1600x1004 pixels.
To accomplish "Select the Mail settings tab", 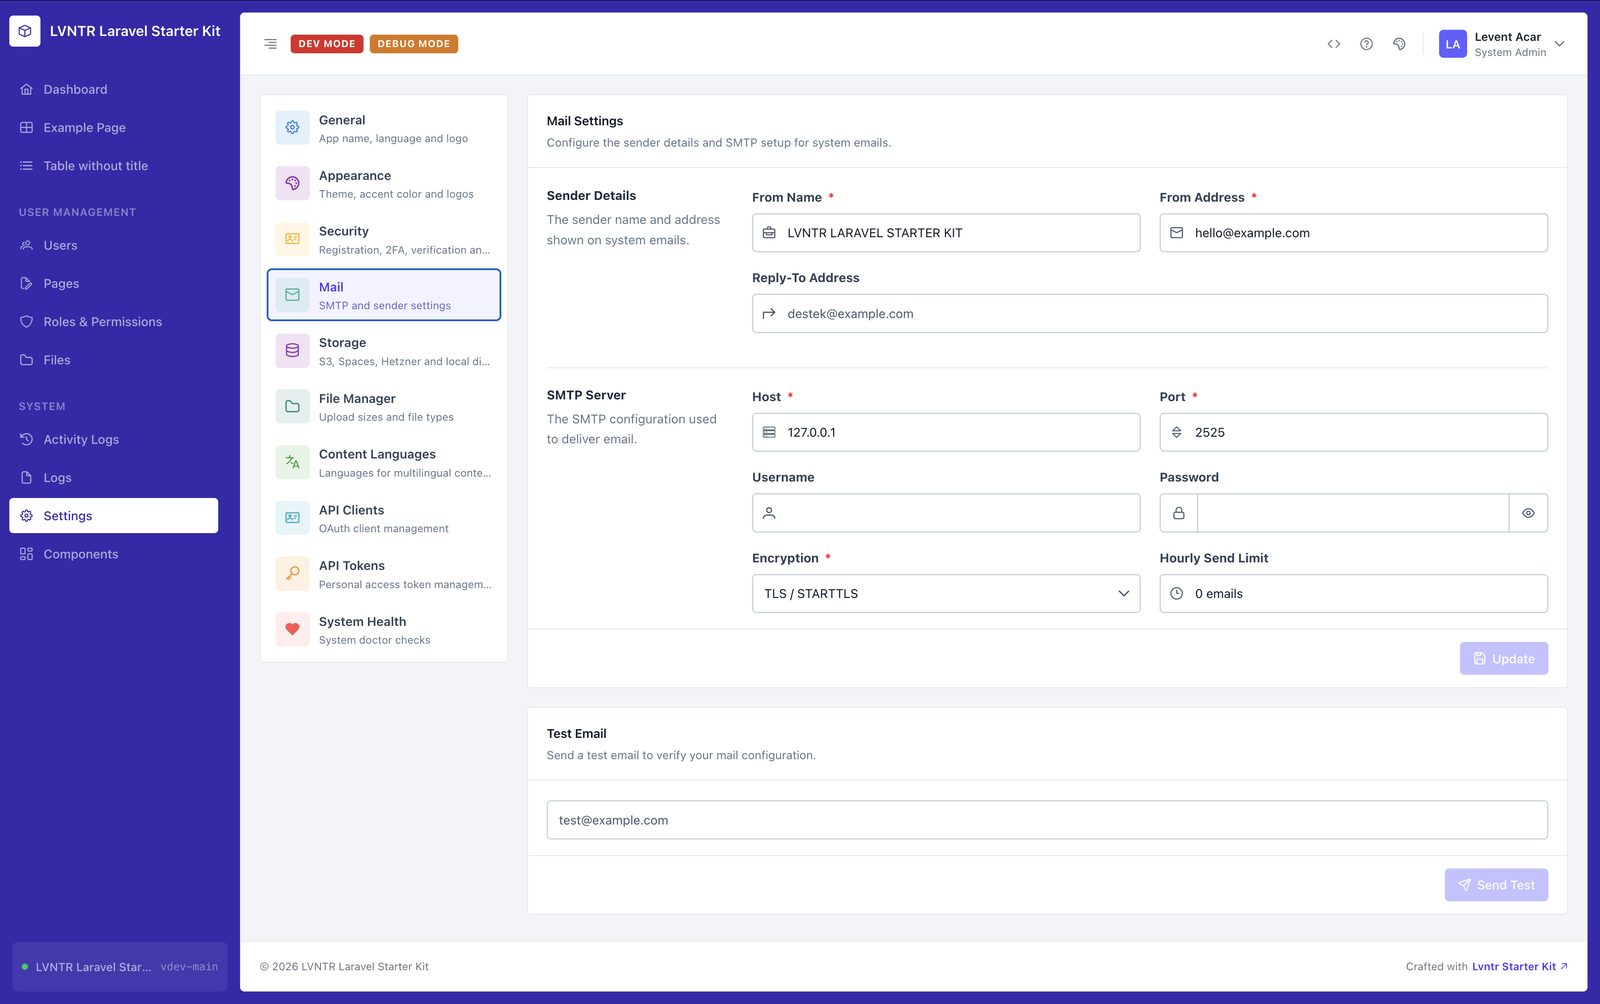I will tap(384, 295).
